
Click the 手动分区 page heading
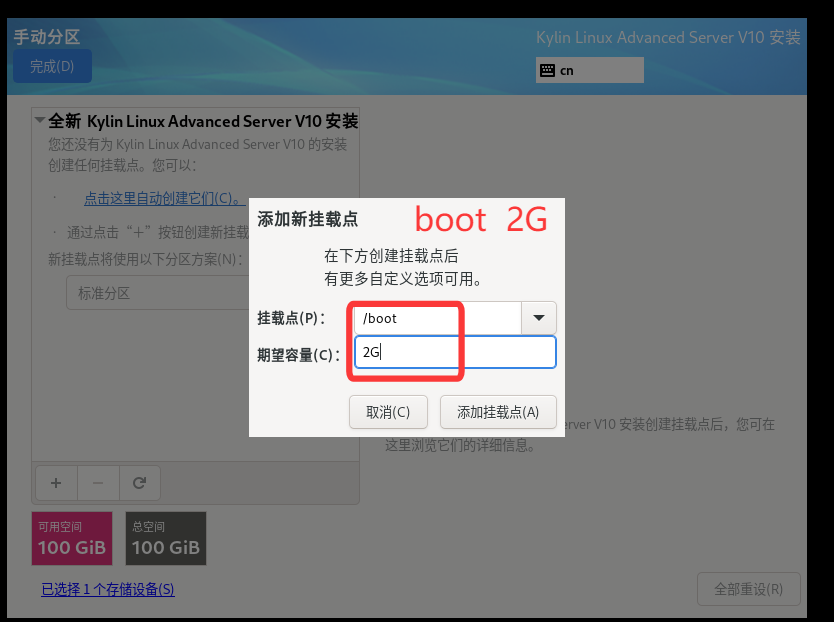tap(47, 37)
